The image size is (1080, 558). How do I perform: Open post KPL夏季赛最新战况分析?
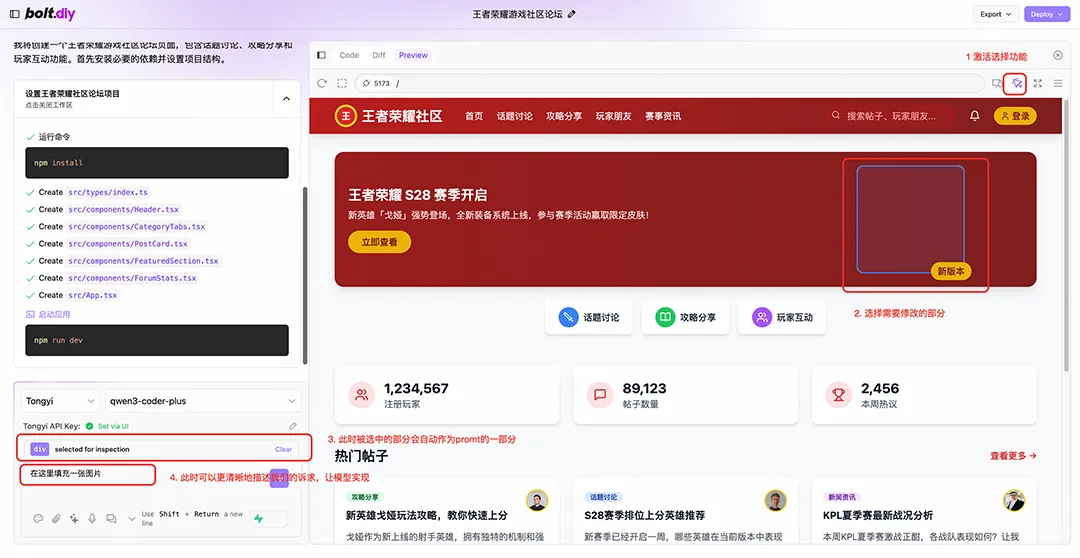click(878, 515)
